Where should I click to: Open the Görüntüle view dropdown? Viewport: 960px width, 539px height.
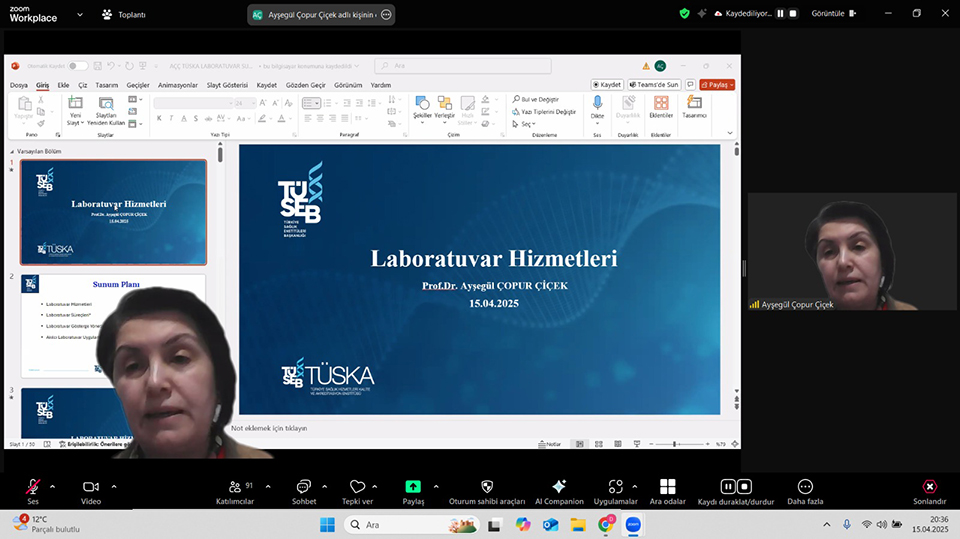tap(830, 14)
